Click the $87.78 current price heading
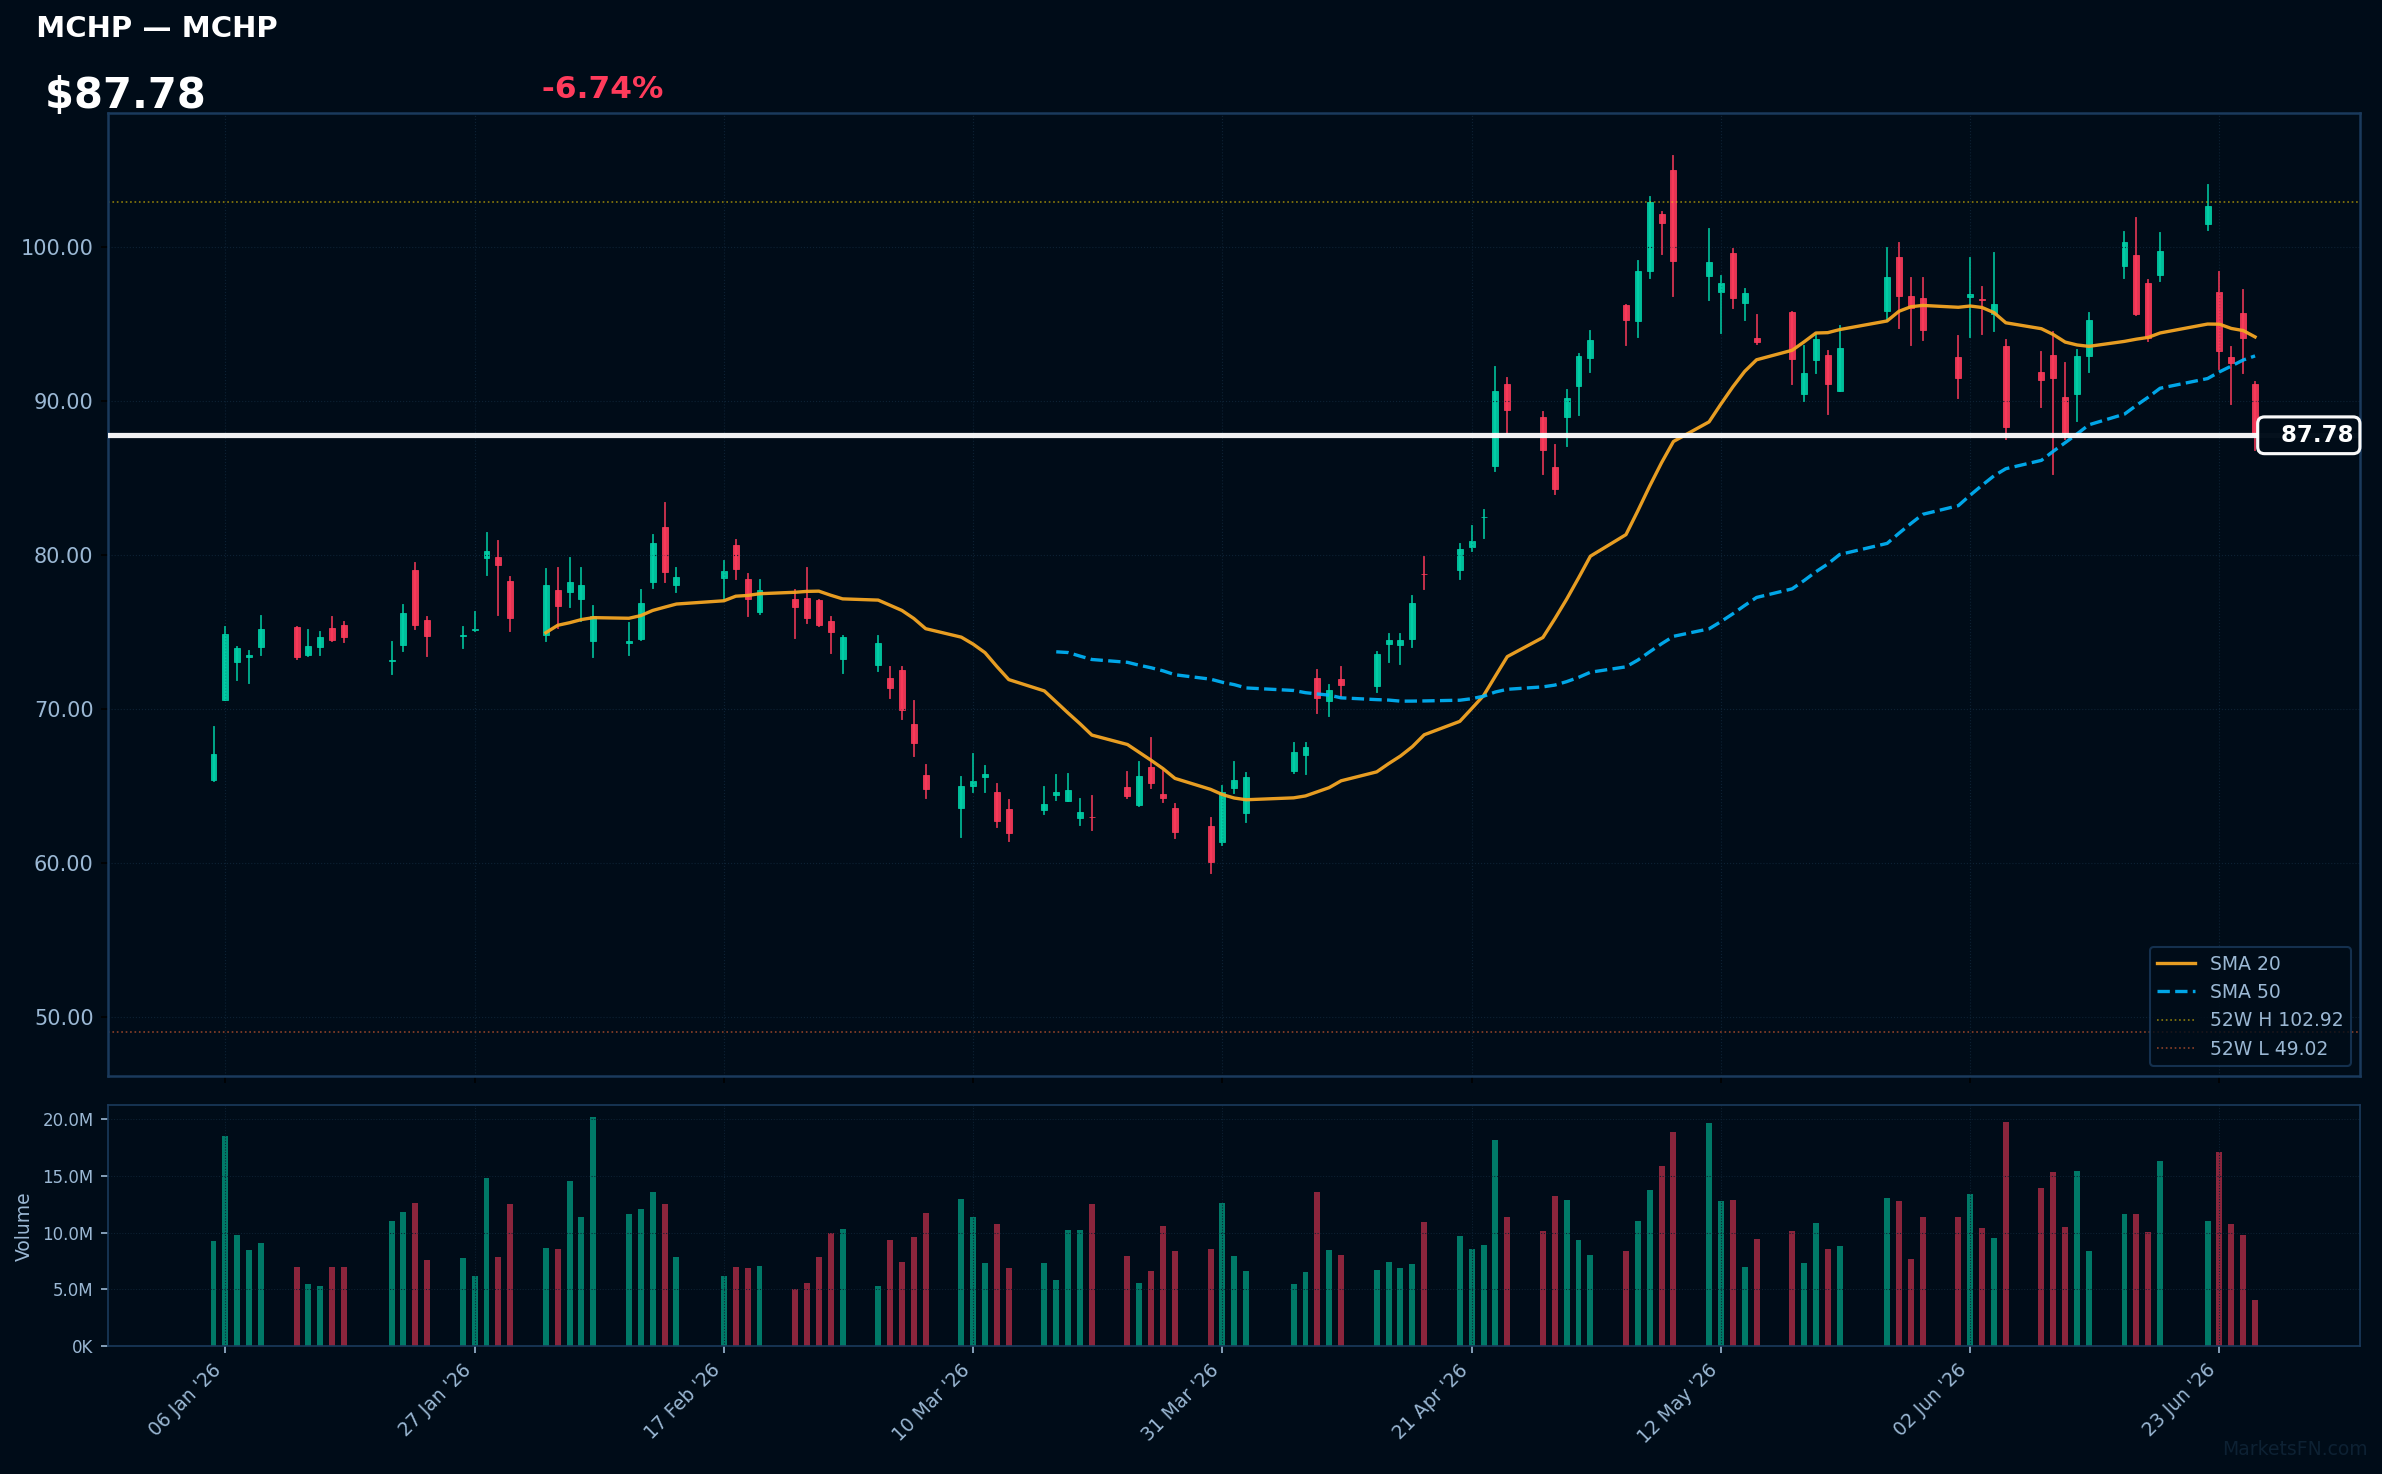This screenshot has height=1474, width=2382. pos(125,94)
